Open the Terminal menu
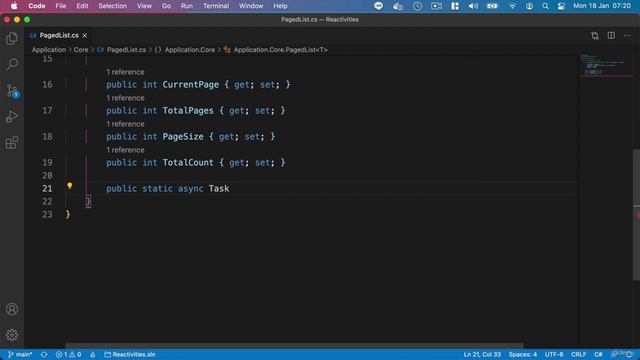The height and width of the screenshot is (360, 640). point(216,6)
